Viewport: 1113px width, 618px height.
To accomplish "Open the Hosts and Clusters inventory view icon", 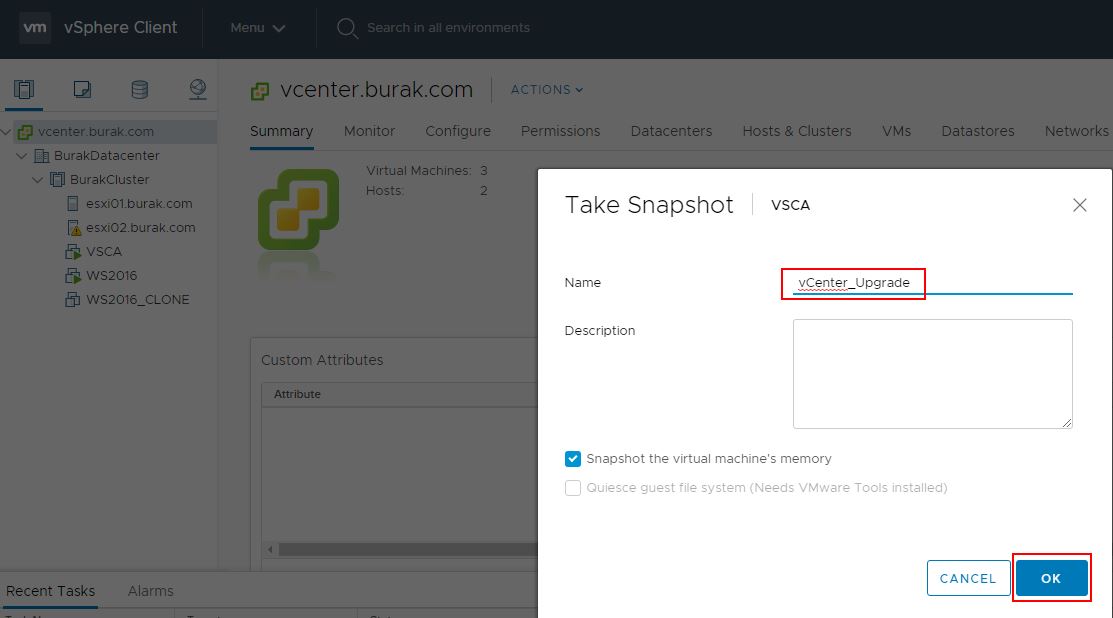I will pos(24,89).
